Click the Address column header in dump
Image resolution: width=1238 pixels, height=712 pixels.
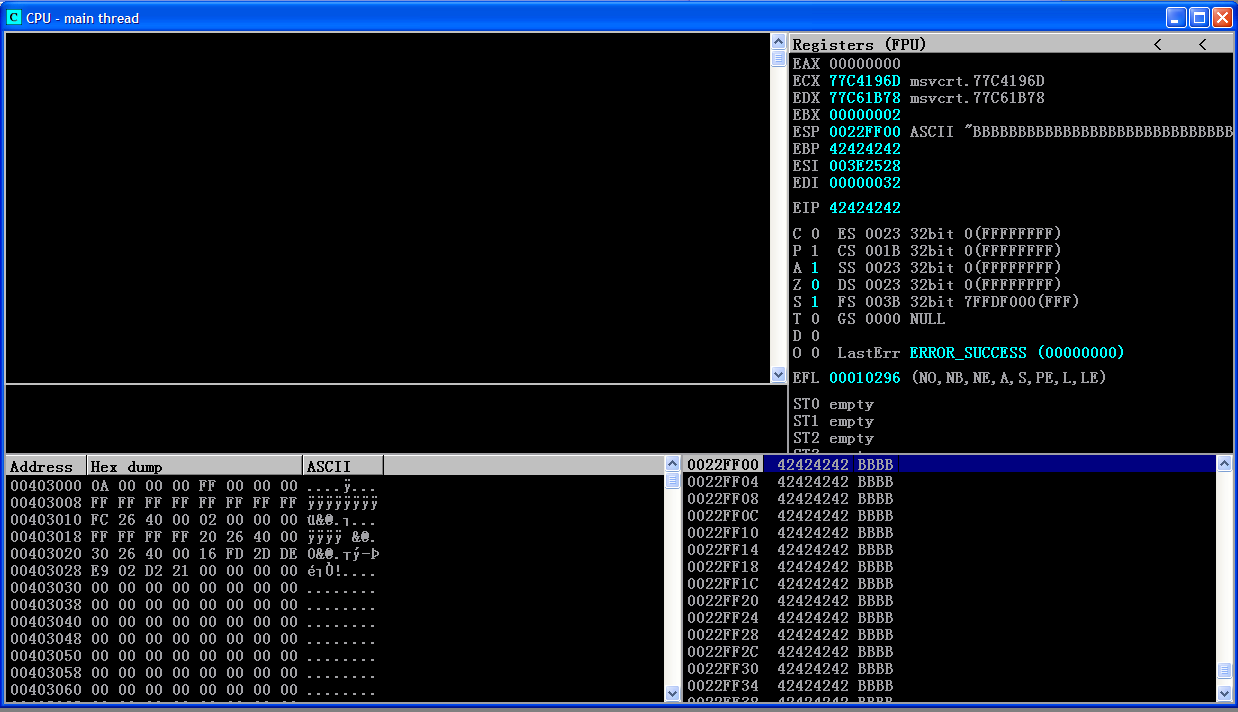point(45,466)
